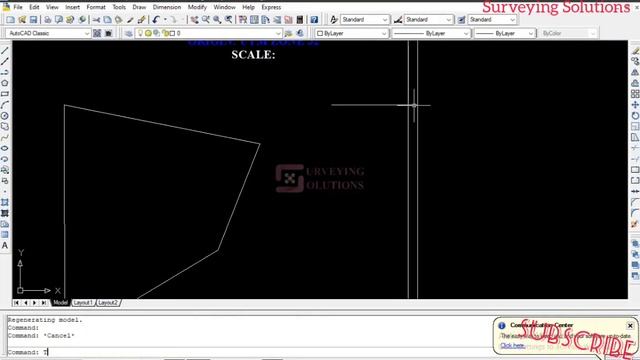Click layer 0 color square swatch
Viewport: 640px width, 360px height.
coord(172,33)
